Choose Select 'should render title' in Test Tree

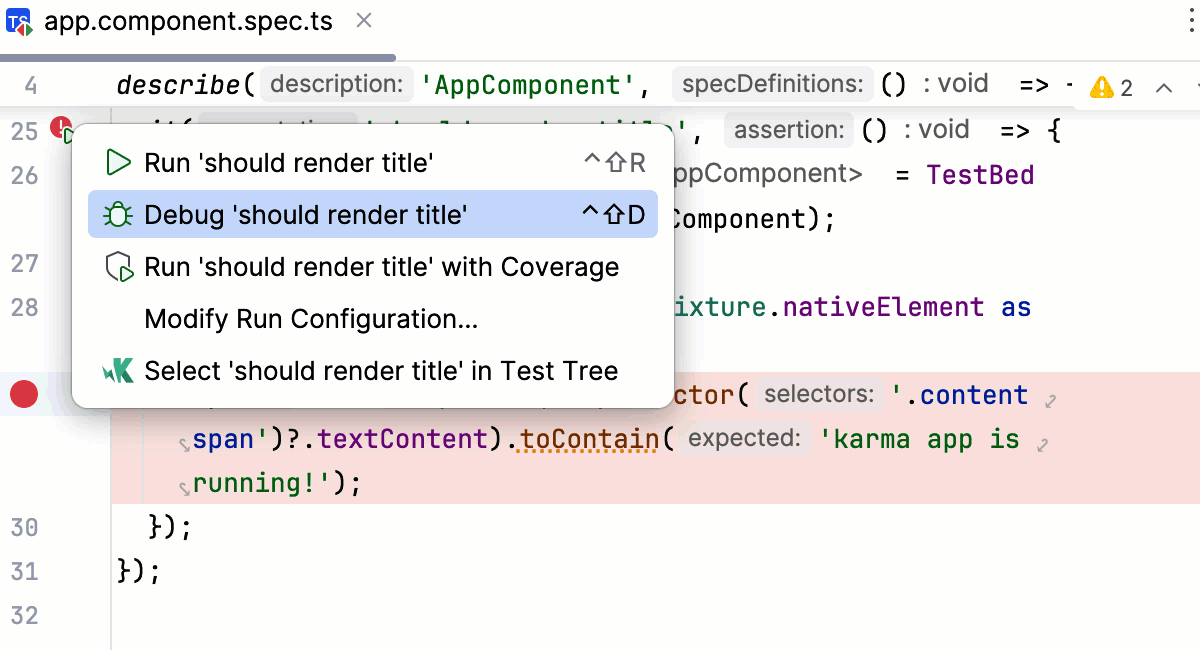382,370
